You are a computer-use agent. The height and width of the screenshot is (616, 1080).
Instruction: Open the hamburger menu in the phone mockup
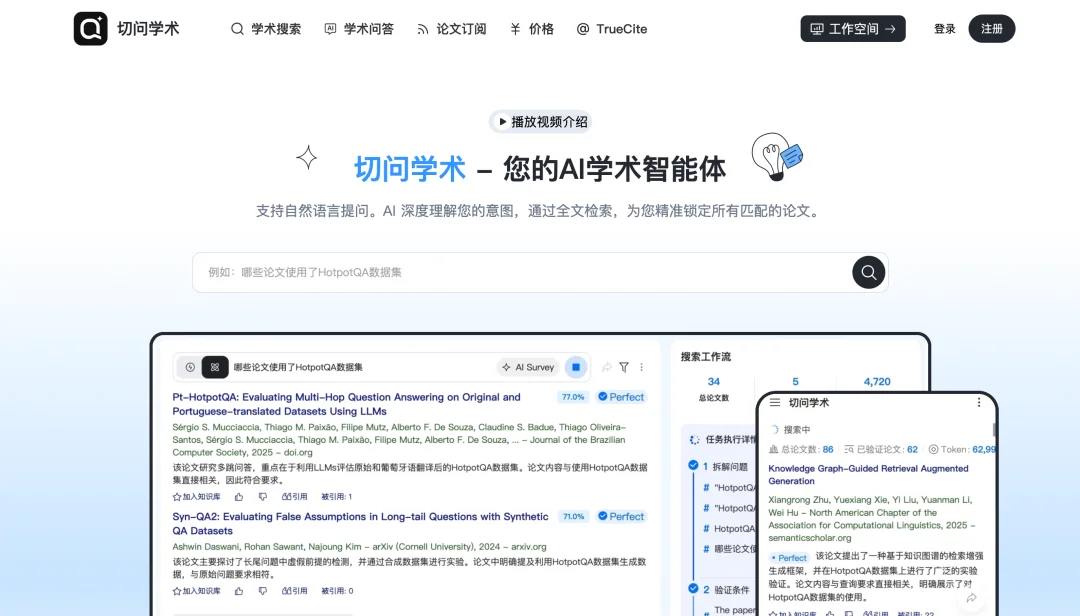[775, 402]
